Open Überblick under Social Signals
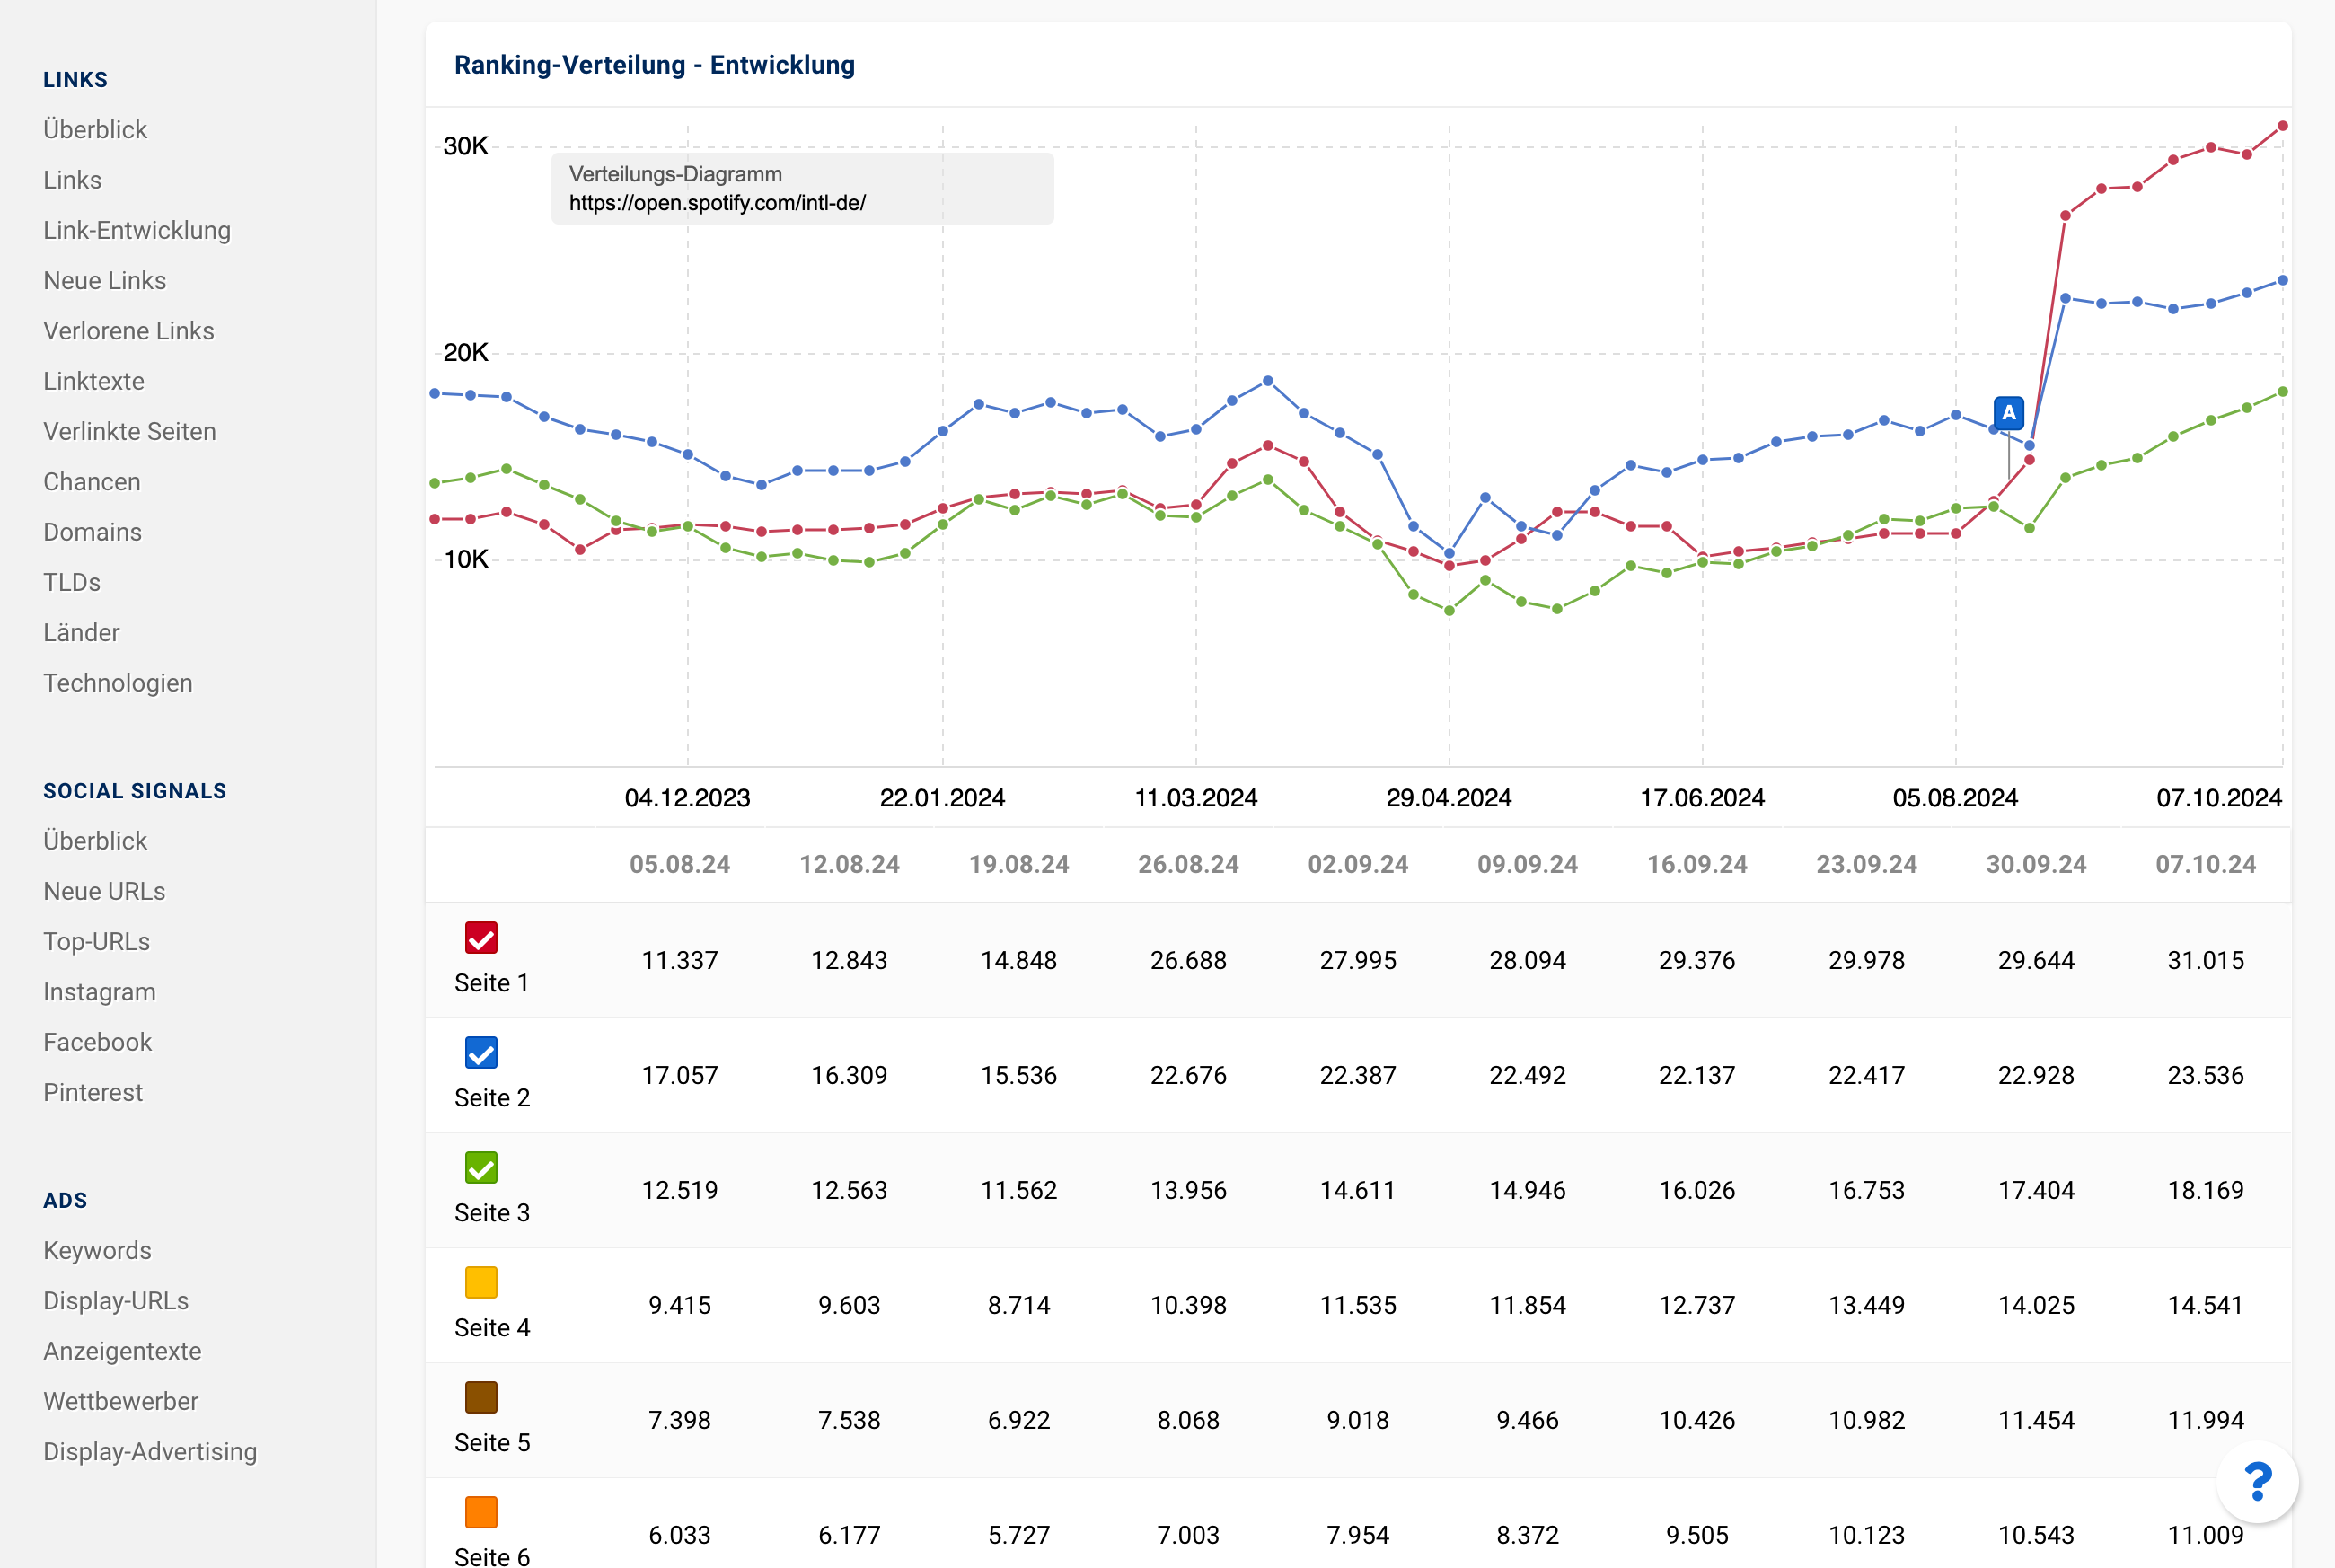The image size is (2335, 1568). [95, 841]
